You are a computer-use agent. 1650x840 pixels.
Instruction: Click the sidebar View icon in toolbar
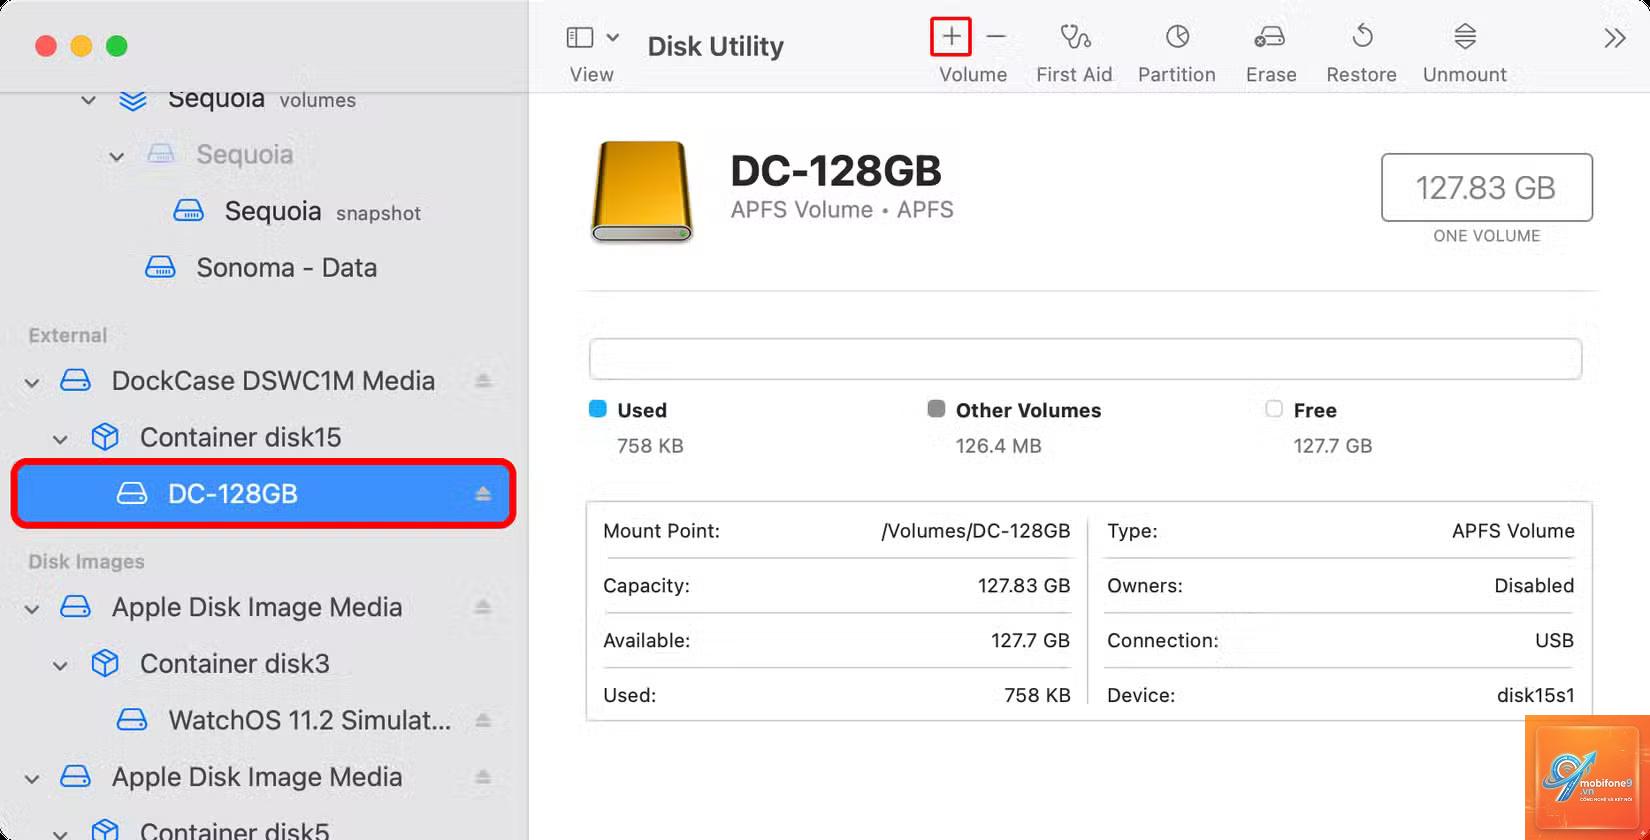[x=580, y=38]
